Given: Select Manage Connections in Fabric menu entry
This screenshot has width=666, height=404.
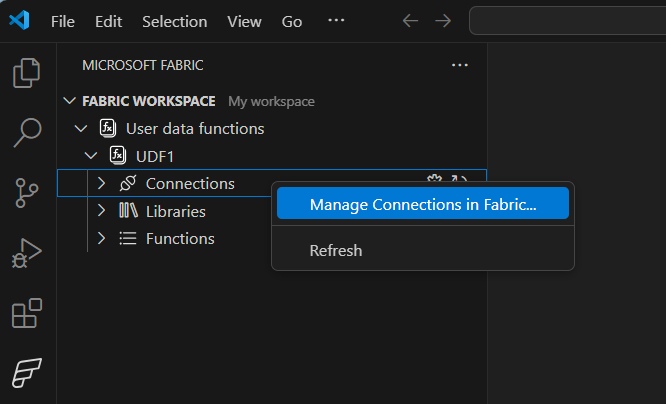Looking at the screenshot, I should point(423,204).
